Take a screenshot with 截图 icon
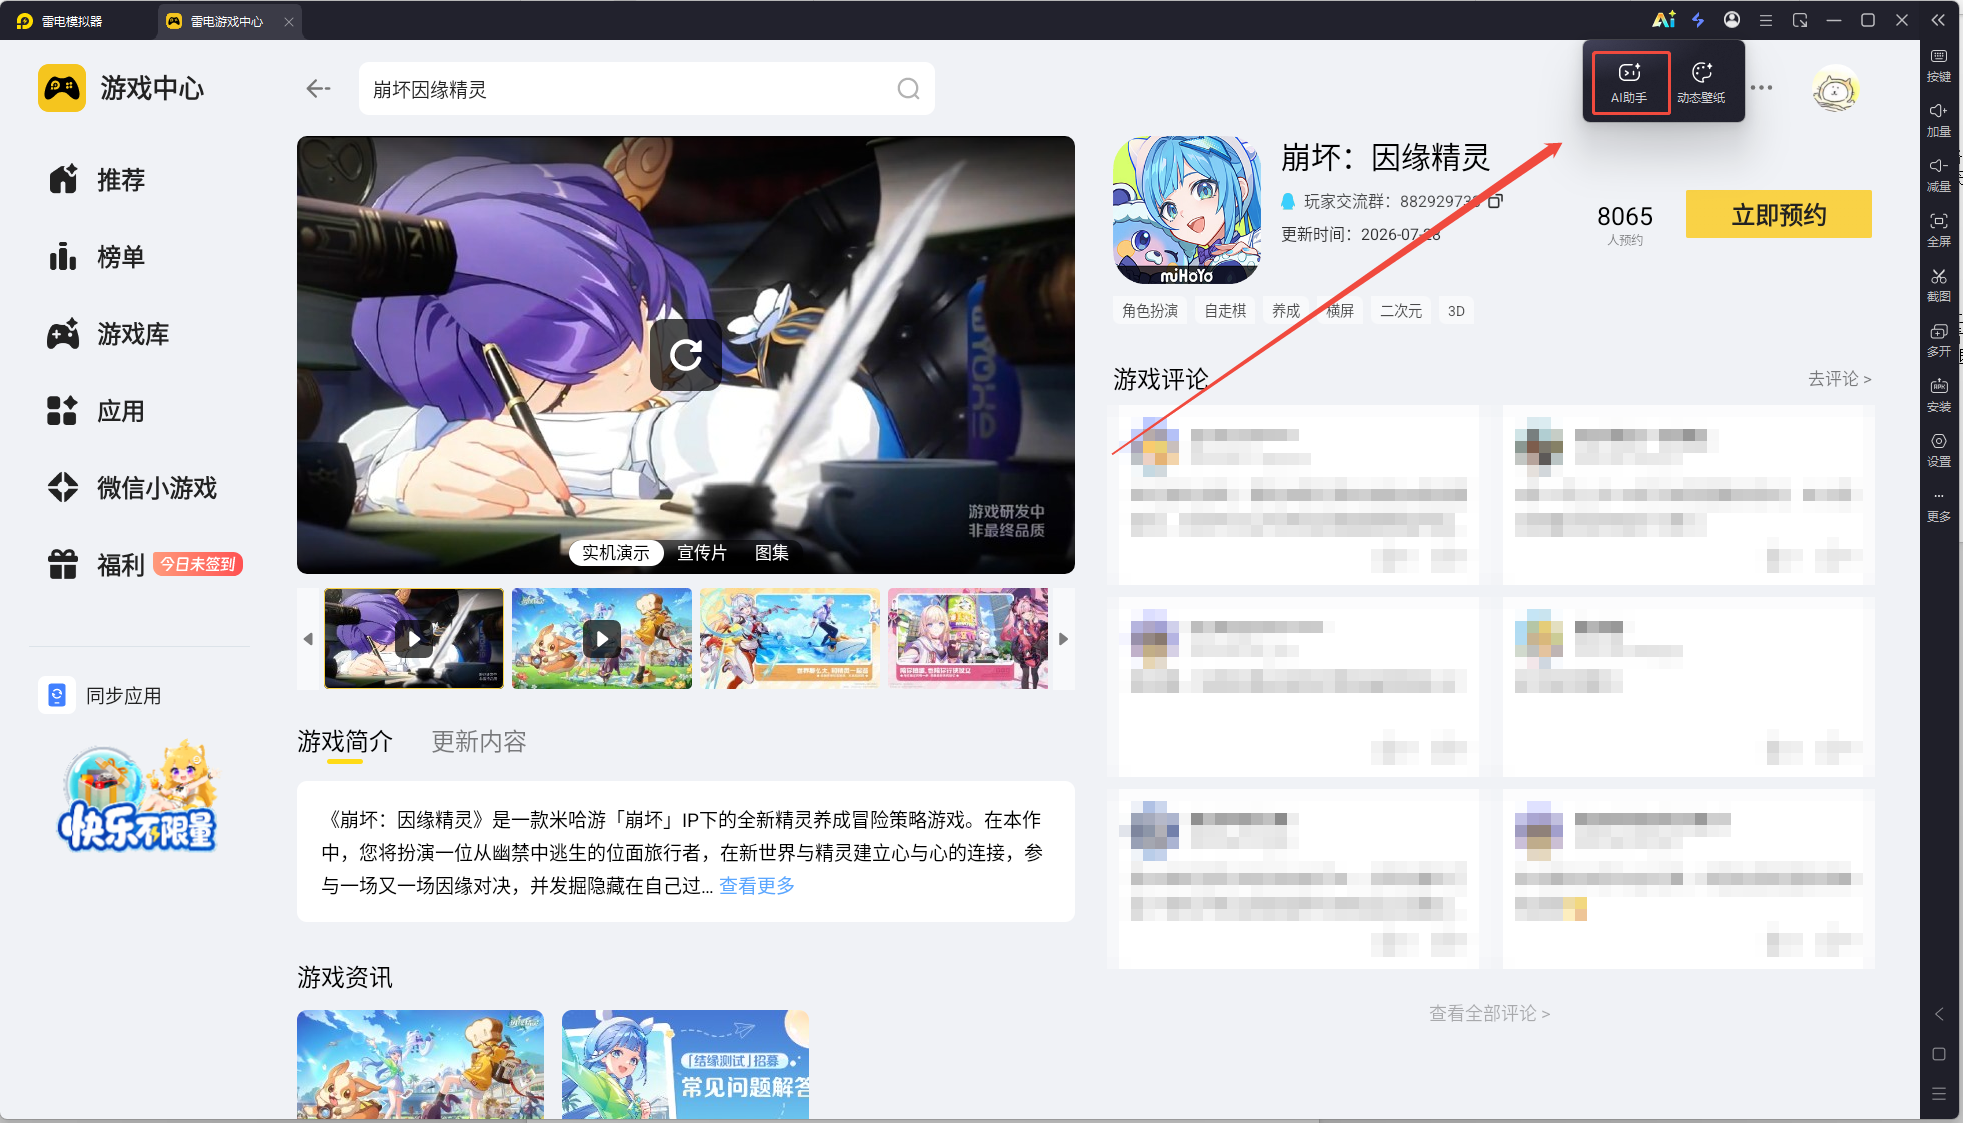The image size is (1963, 1123). [1939, 285]
